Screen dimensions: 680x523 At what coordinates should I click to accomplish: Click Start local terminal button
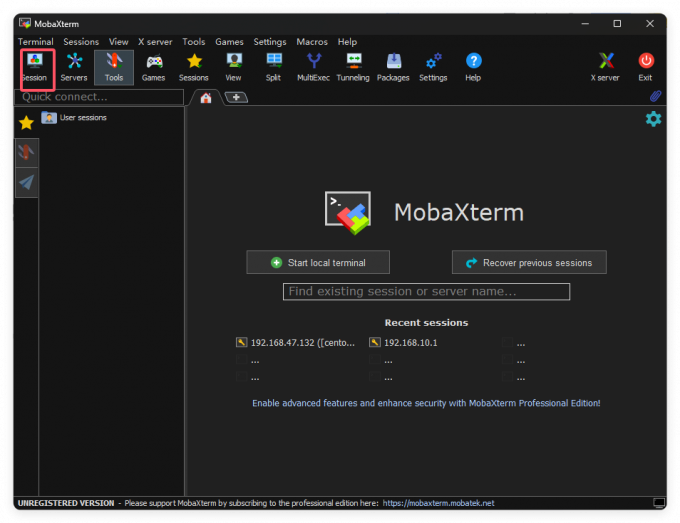click(x=318, y=262)
